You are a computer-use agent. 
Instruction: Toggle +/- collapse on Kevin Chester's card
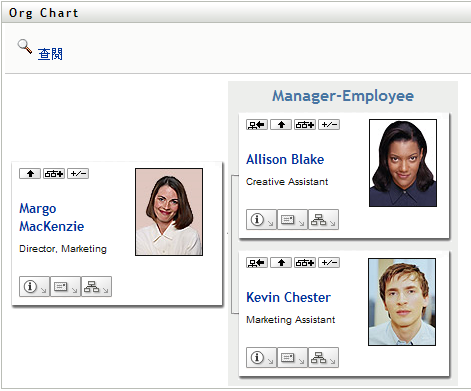click(x=329, y=263)
